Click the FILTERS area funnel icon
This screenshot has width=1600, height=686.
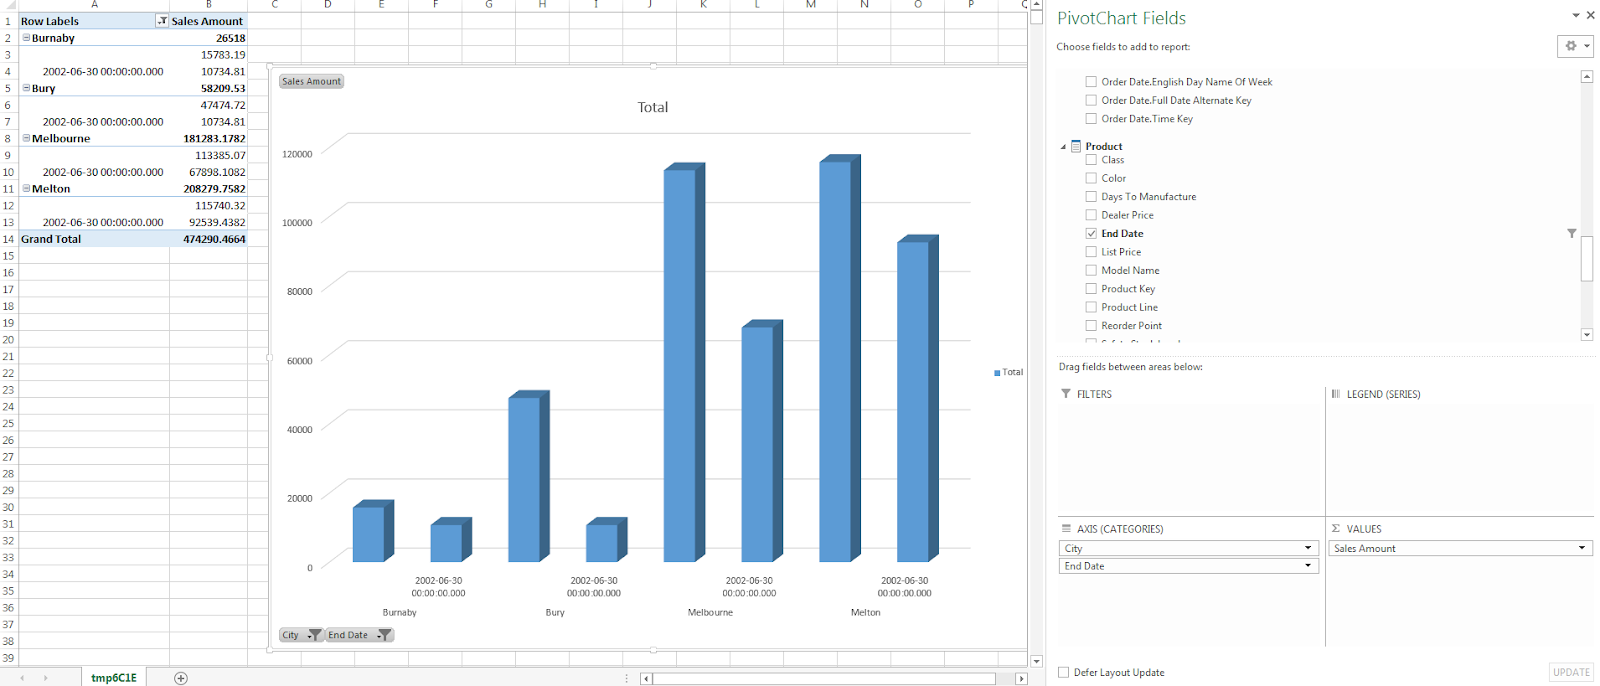[1066, 394]
